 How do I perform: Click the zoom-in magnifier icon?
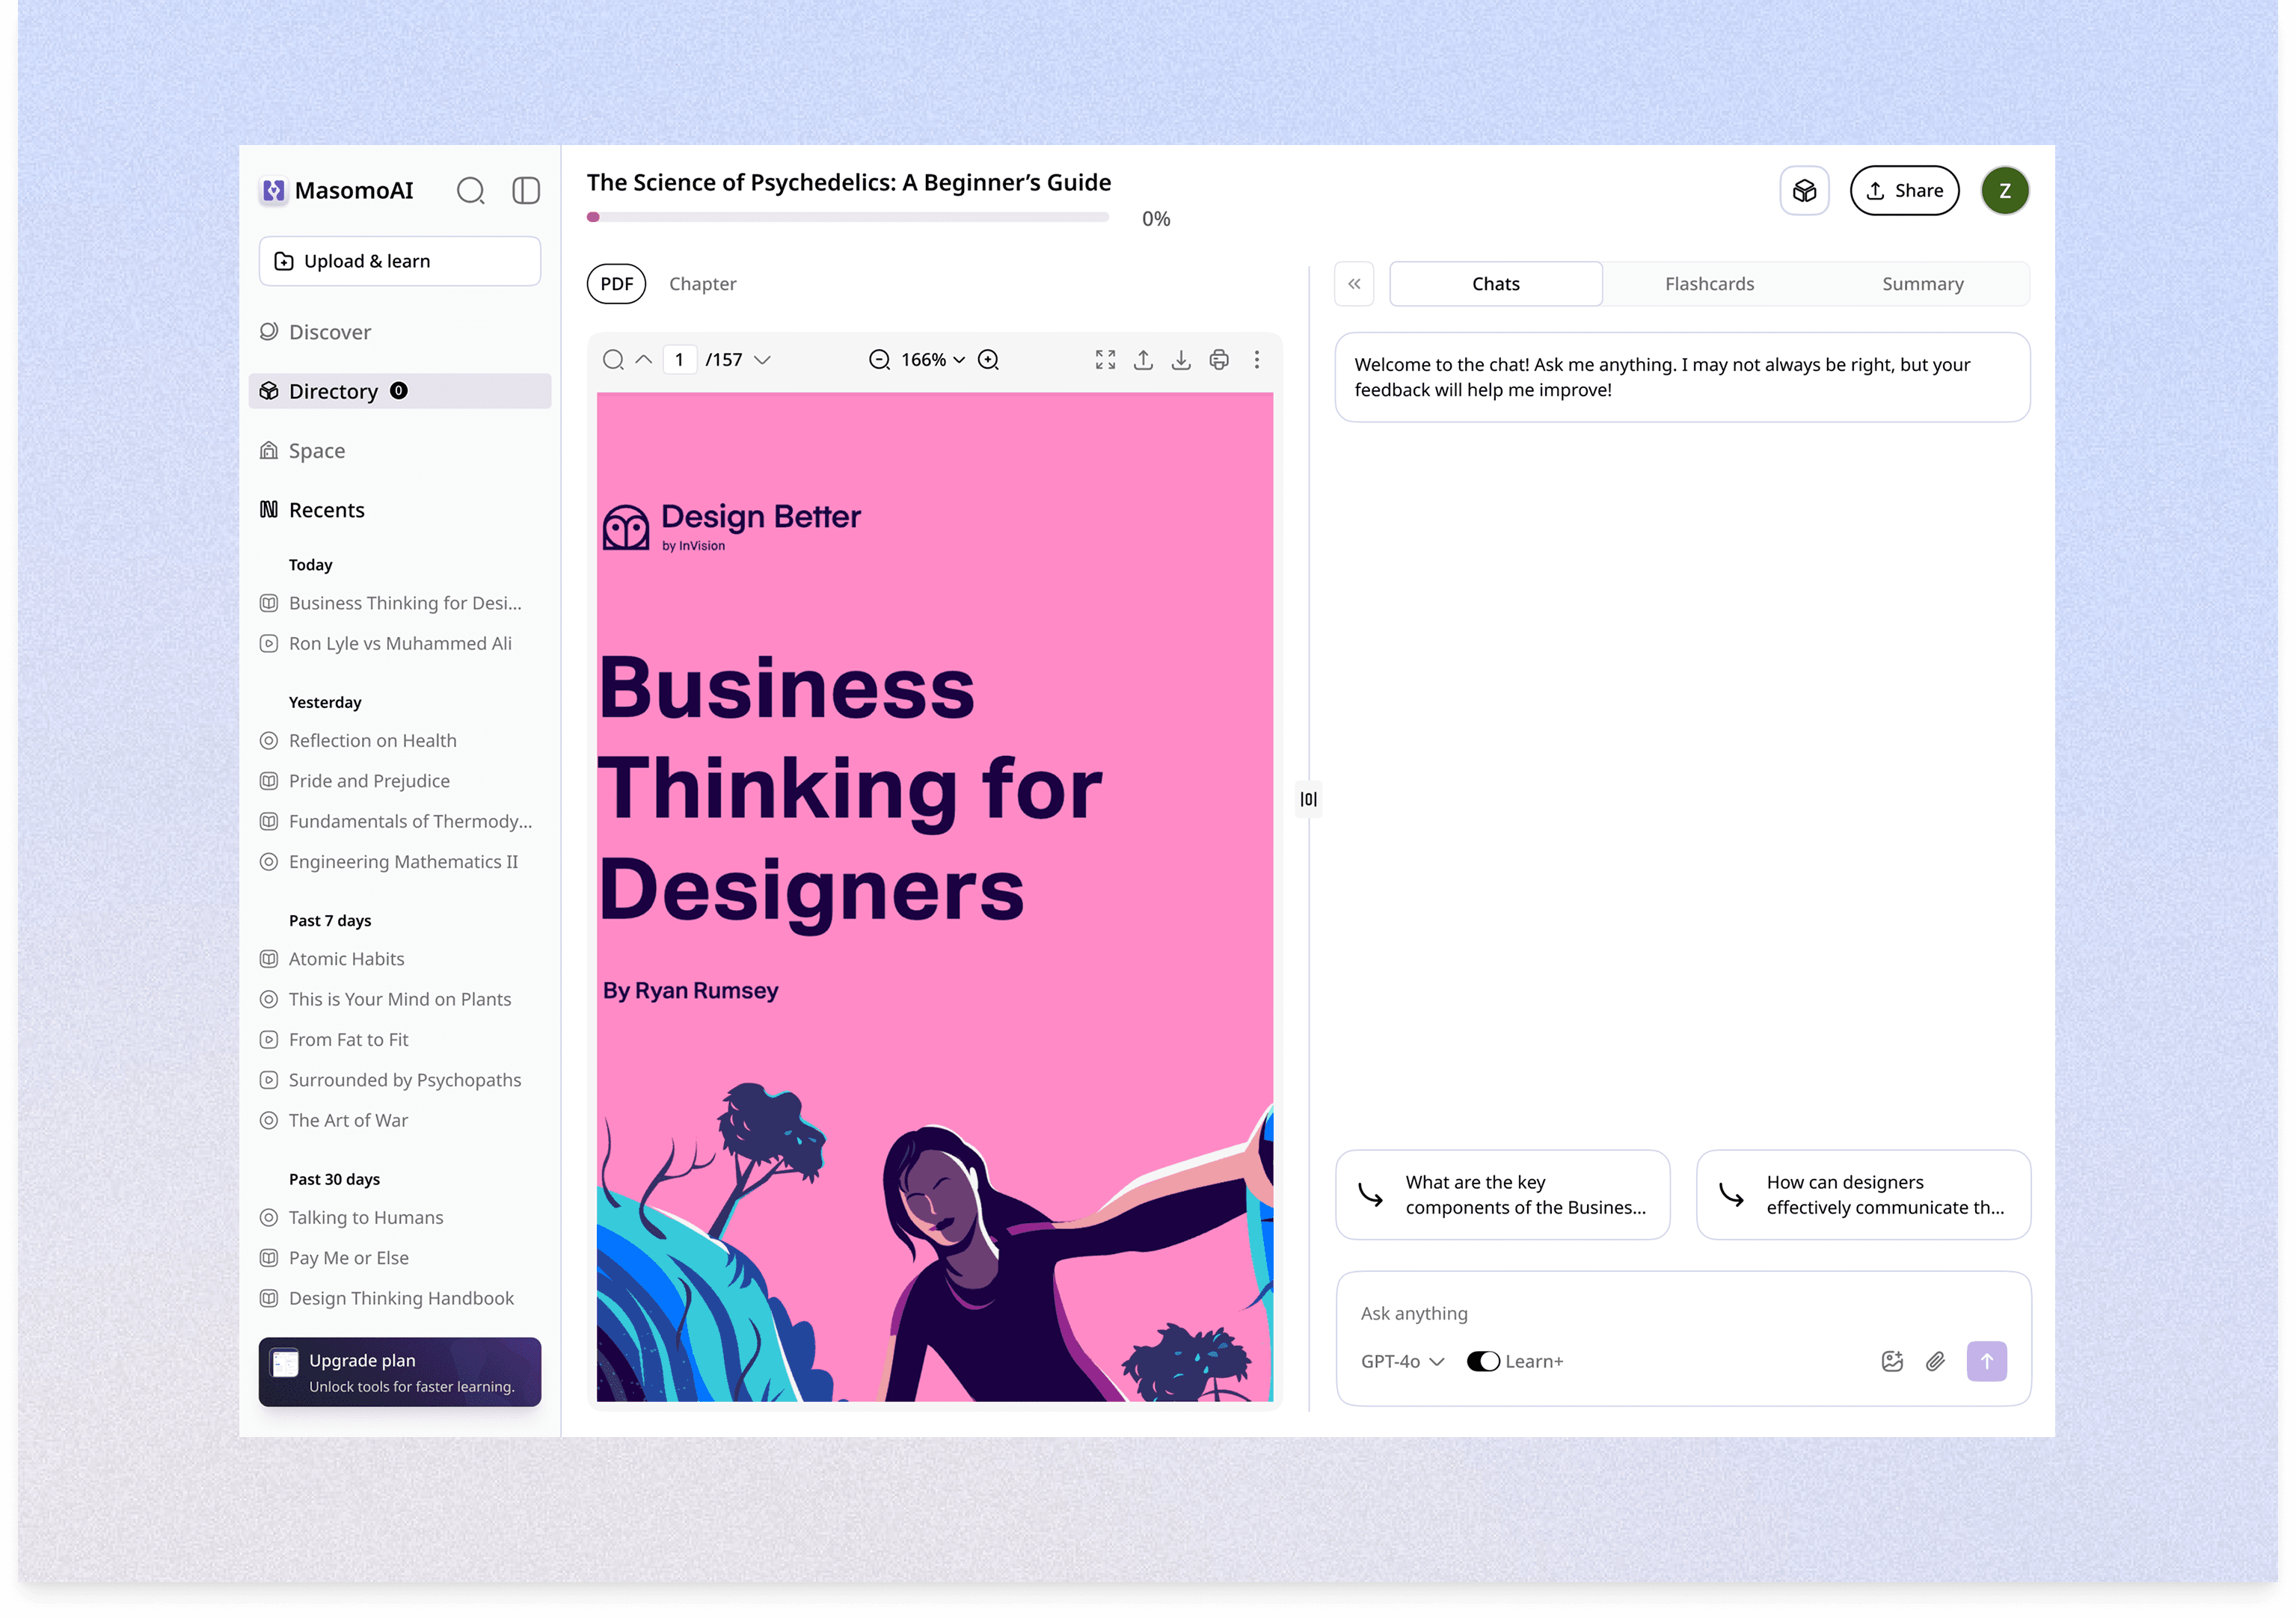pos(989,360)
